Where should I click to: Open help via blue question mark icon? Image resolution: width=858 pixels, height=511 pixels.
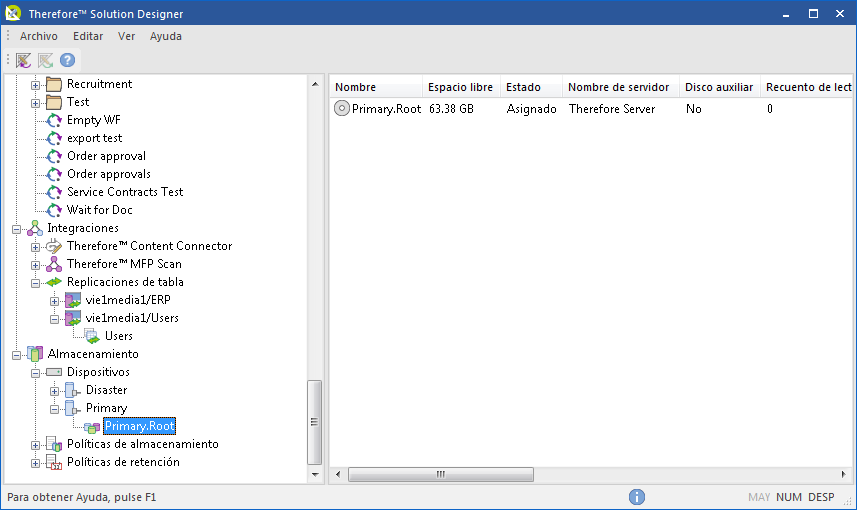coord(67,60)
